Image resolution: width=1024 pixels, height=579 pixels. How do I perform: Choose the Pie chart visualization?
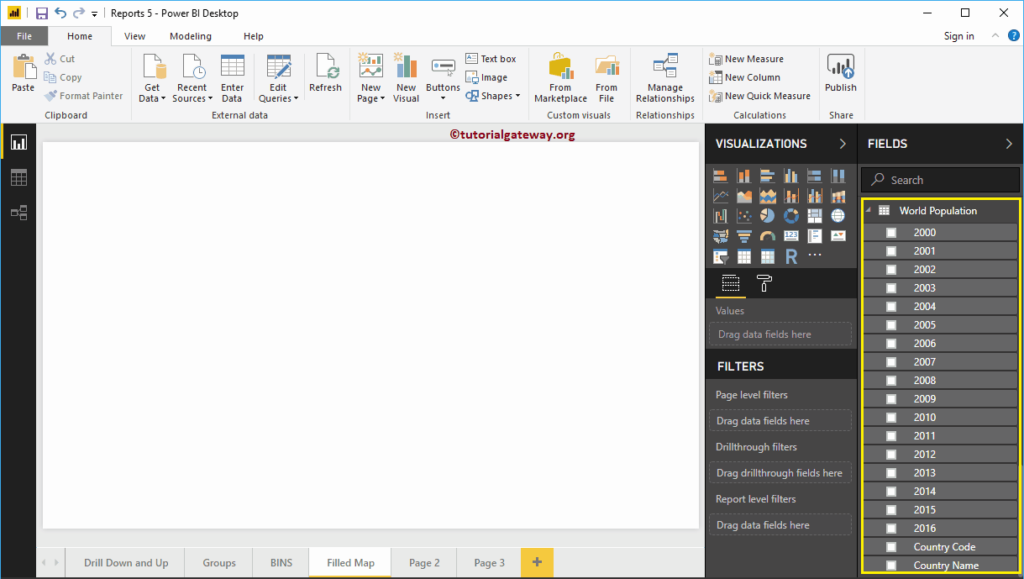(767, 216)
